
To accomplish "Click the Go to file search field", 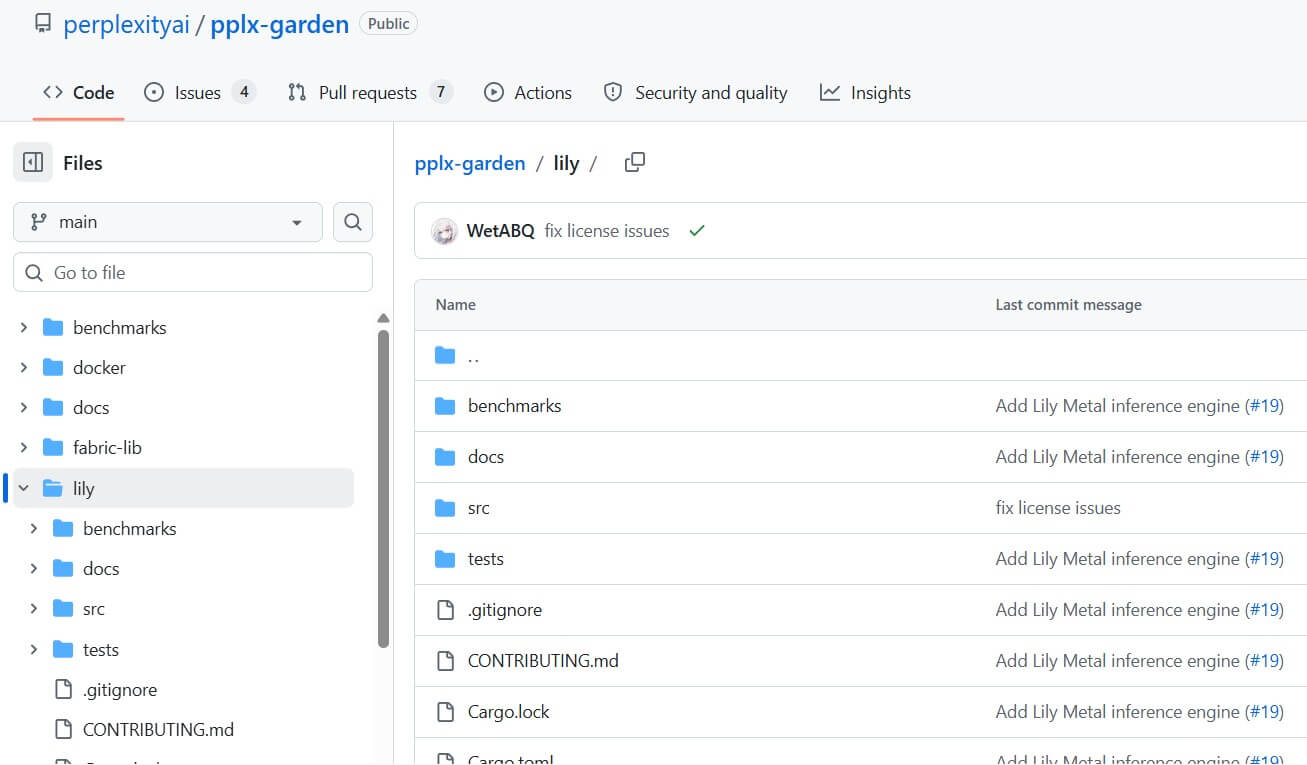I will tap(193, 273).
